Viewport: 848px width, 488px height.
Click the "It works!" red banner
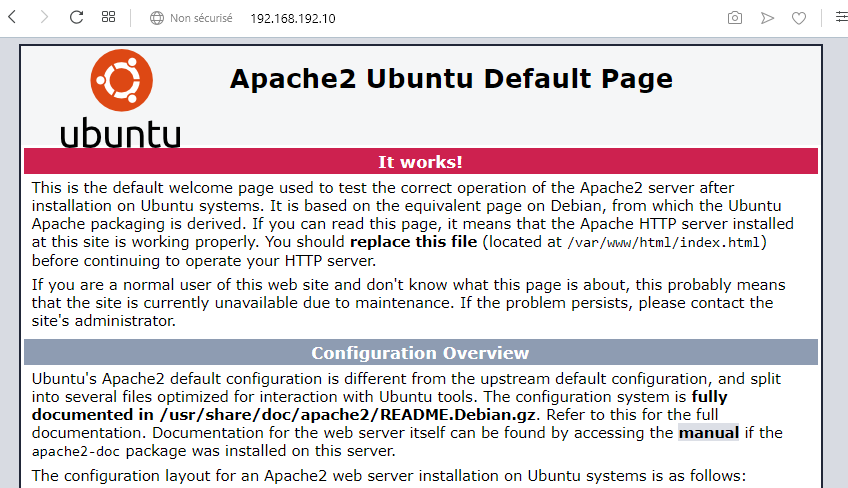(420, 162)
